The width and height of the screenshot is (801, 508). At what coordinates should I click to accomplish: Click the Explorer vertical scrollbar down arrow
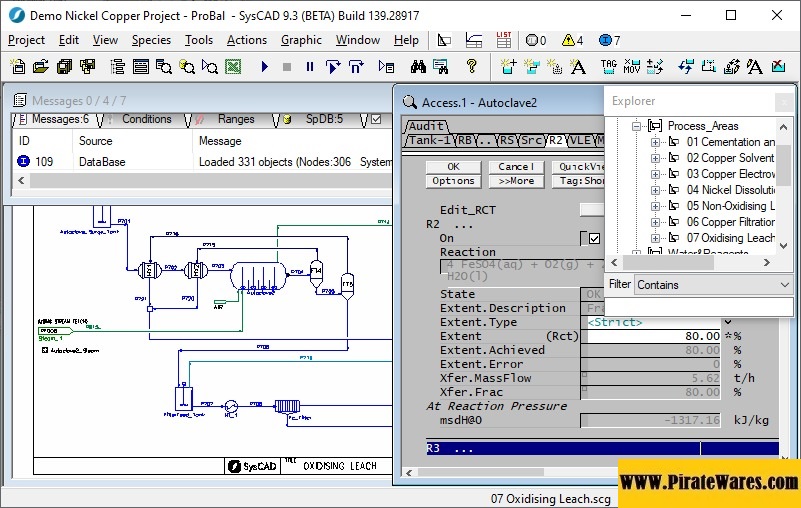[x=784, y=246]
